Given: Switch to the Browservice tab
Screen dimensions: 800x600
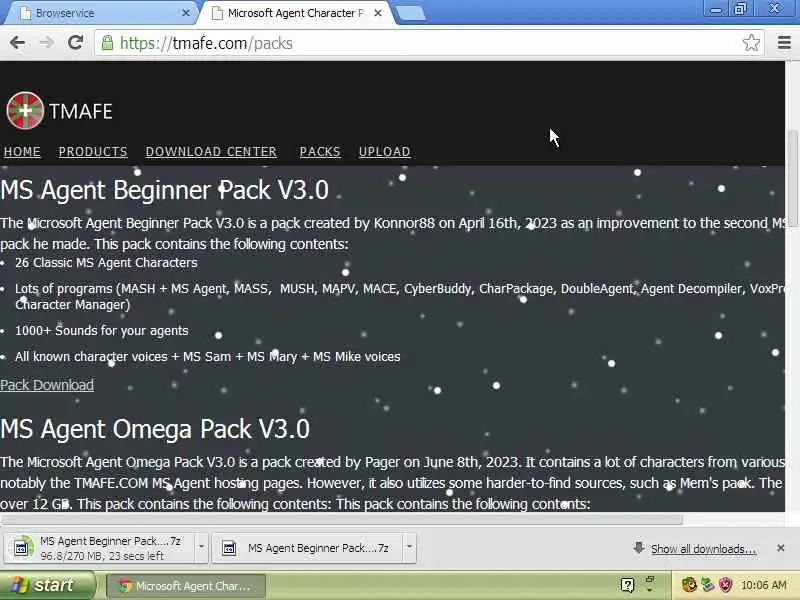Looking at the screenshot, I should coord(99,13).
